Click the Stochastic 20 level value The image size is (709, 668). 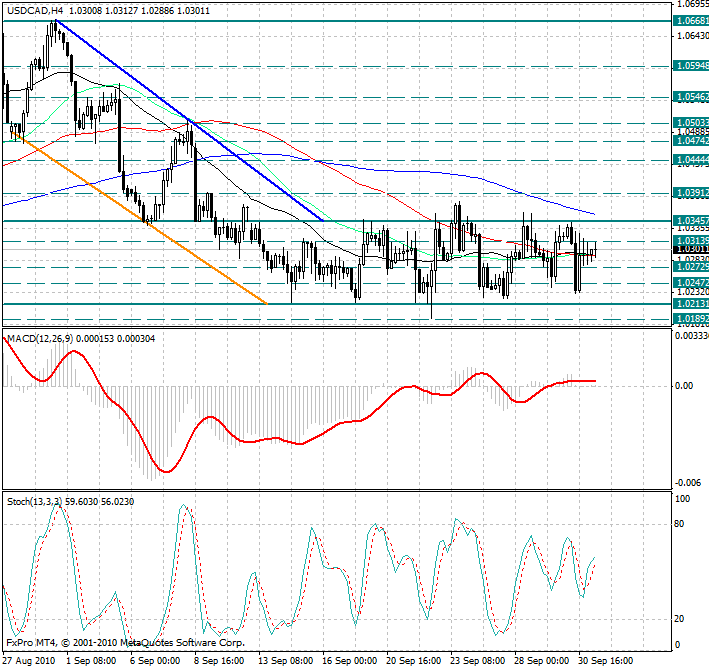tap(679, 619)
